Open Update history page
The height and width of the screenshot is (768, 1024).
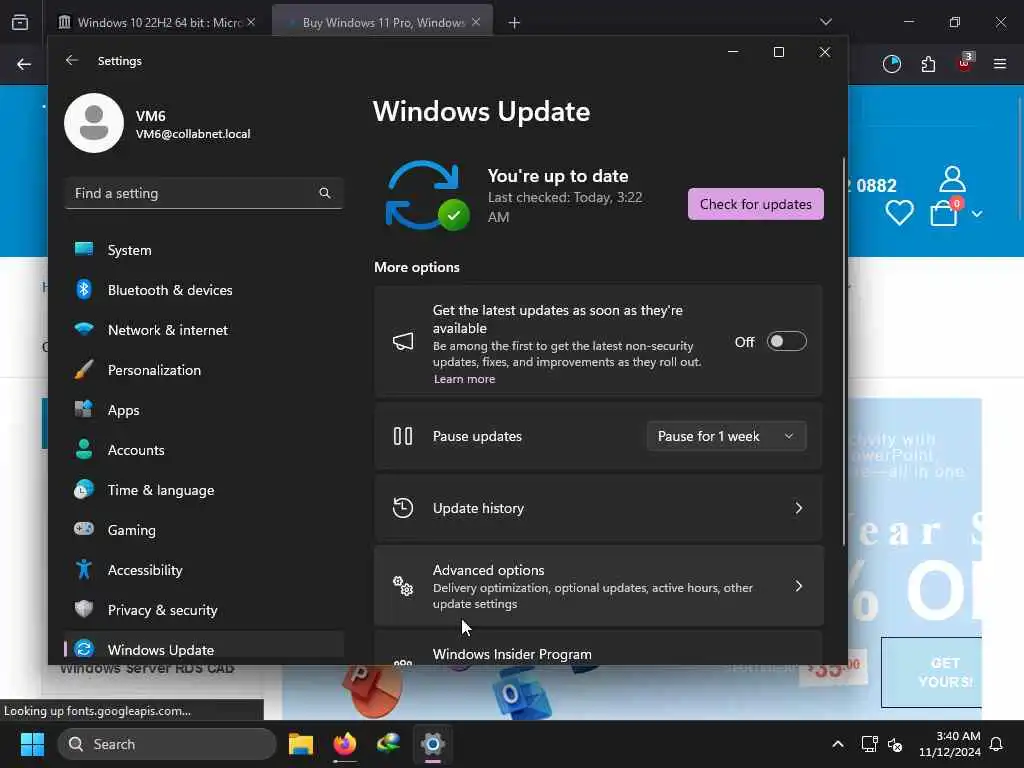pos(598,508)
